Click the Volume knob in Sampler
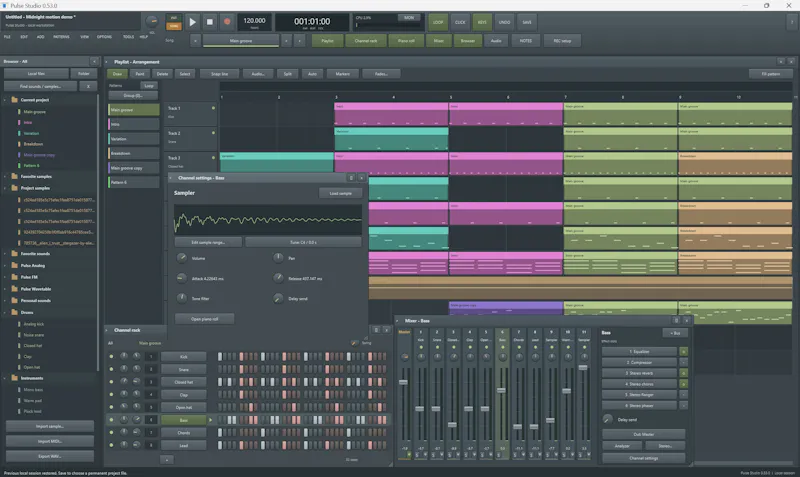Screen dimensions: 800x477 point(182,258)
